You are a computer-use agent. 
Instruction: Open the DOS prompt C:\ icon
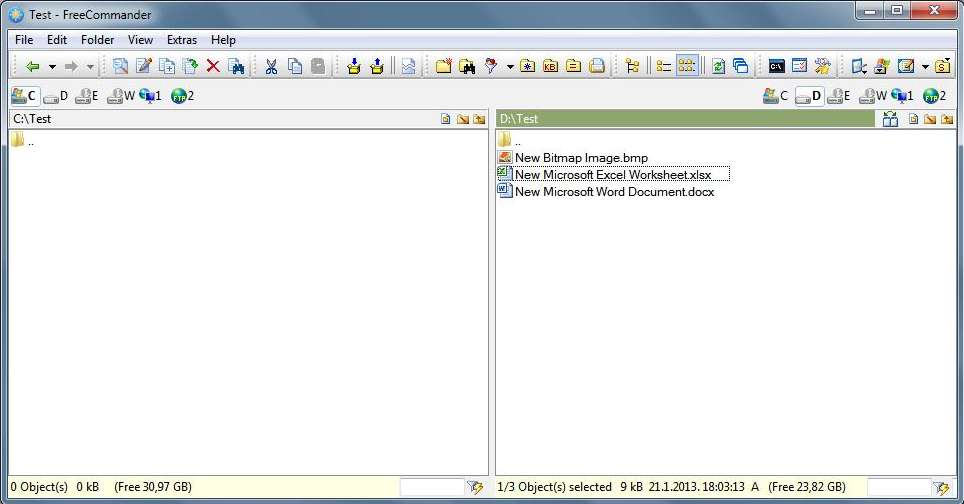click(776, 66)
